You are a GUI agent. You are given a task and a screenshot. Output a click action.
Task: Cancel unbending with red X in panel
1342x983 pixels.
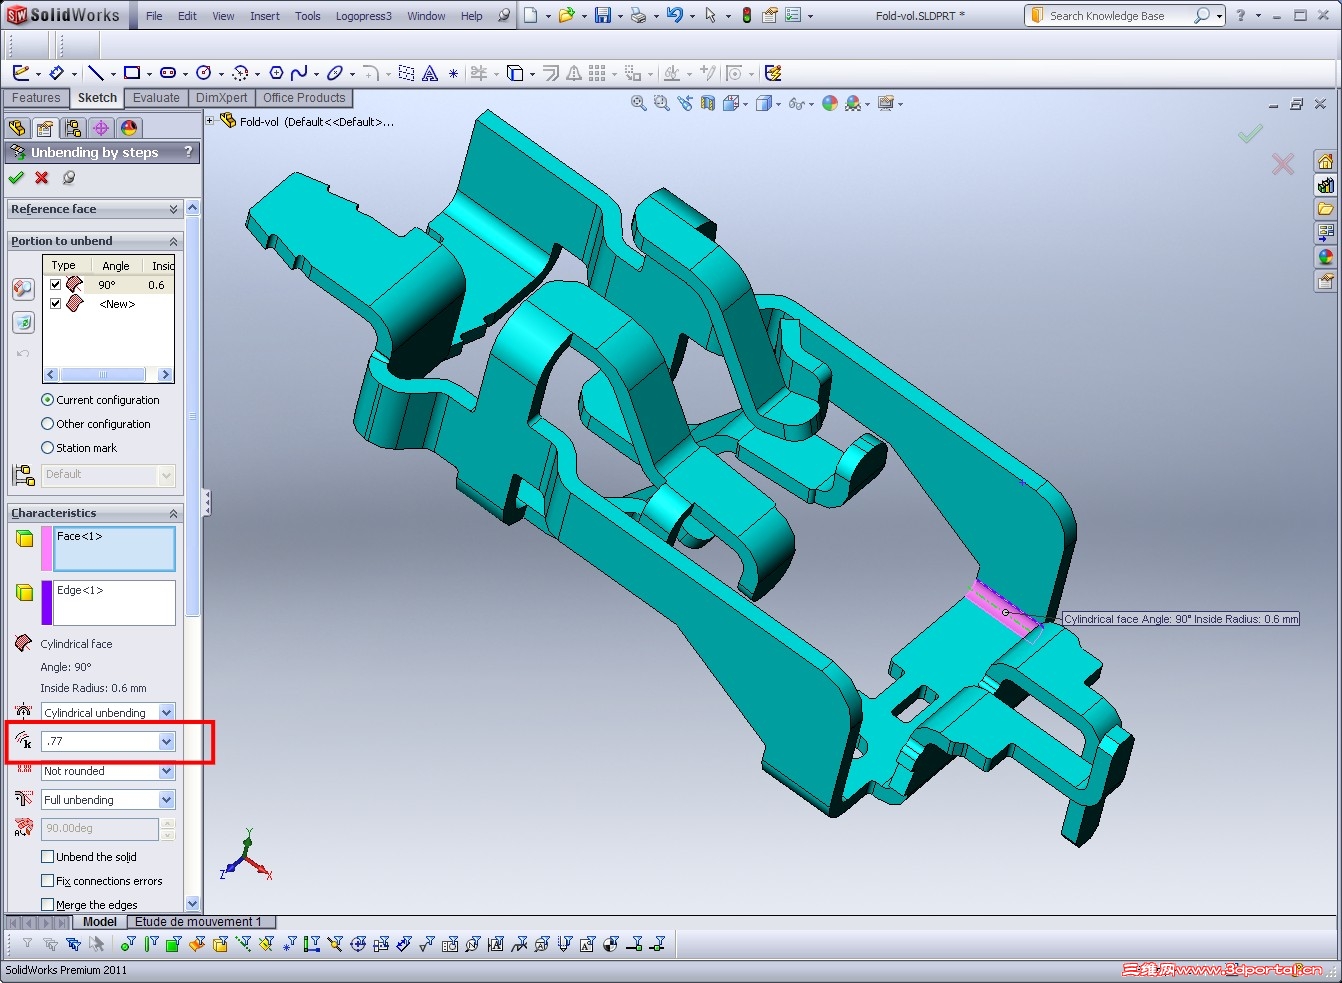[42, 178]
